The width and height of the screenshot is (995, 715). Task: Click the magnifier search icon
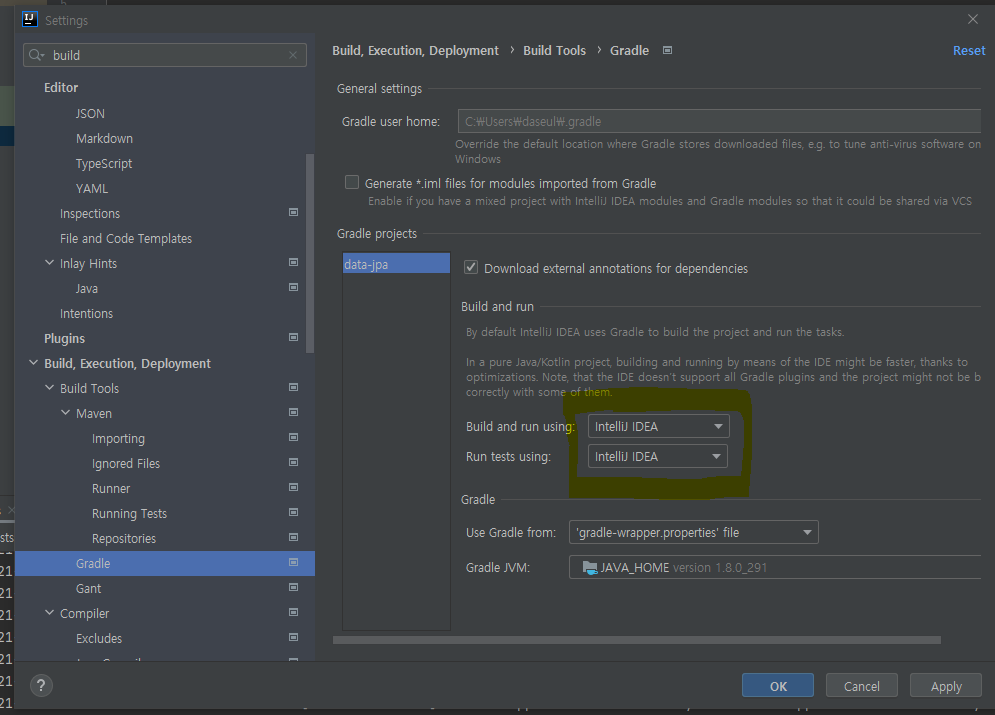(x=37, y=55)
